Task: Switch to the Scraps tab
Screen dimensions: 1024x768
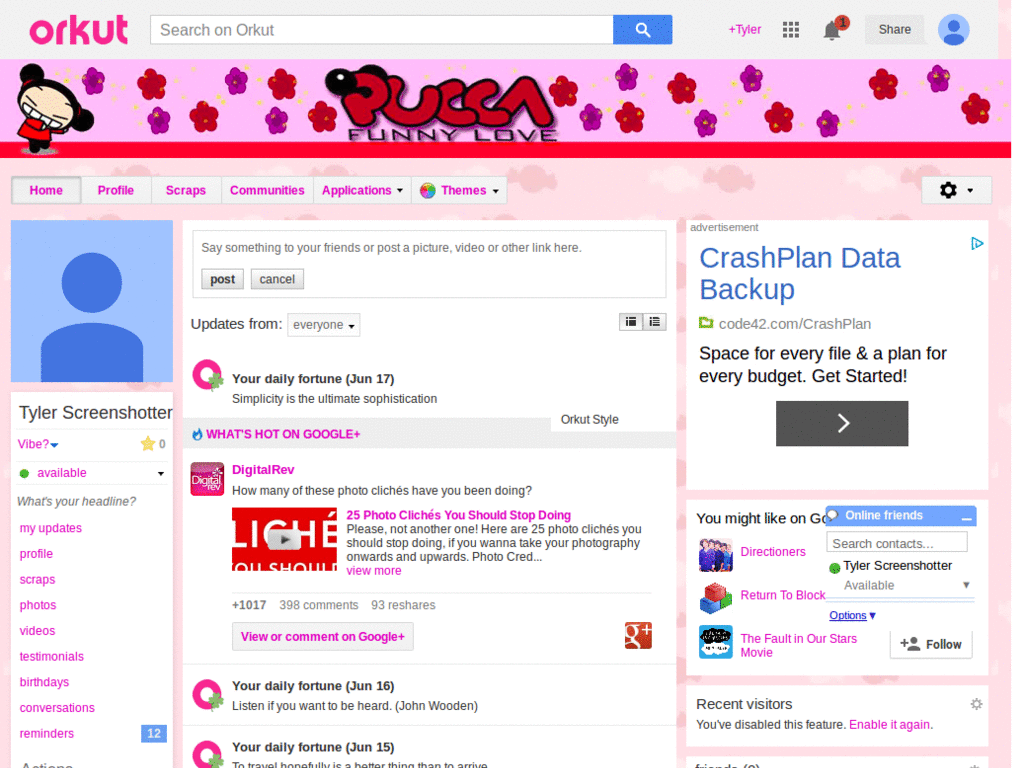Action: [185, 190]
